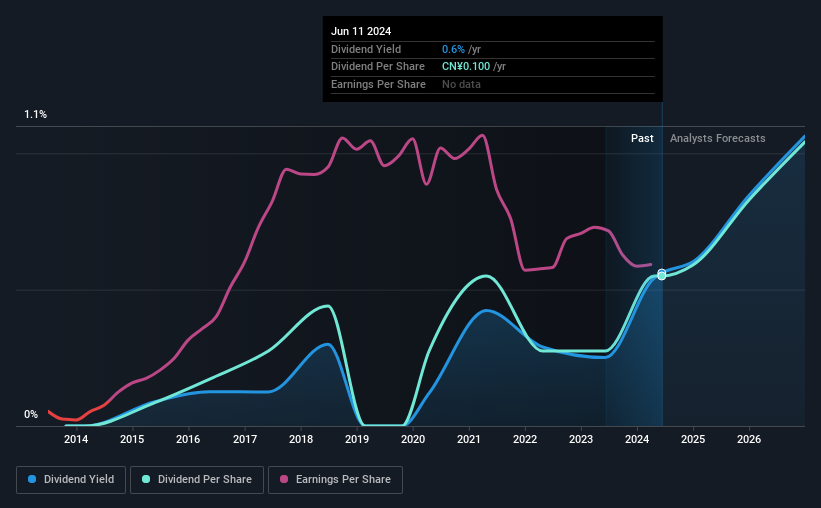Click the 2019 x-axis label
This screenshot has width=821, height=508.
[x=357, y=439]
